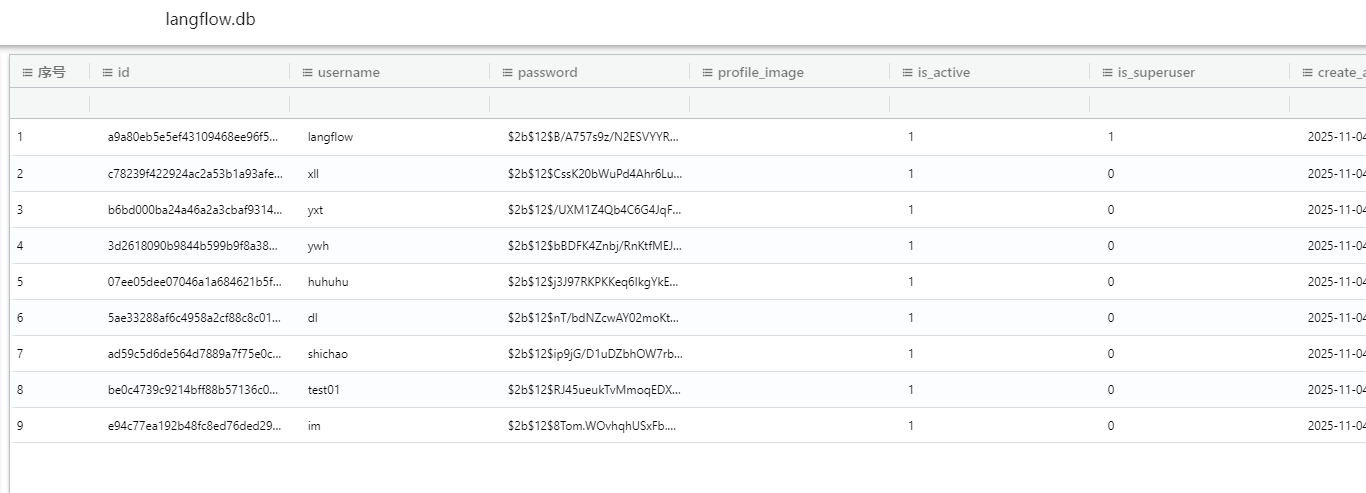Open the is_active column menu icon
This screenshot has height=493, width=1366.
907,72
